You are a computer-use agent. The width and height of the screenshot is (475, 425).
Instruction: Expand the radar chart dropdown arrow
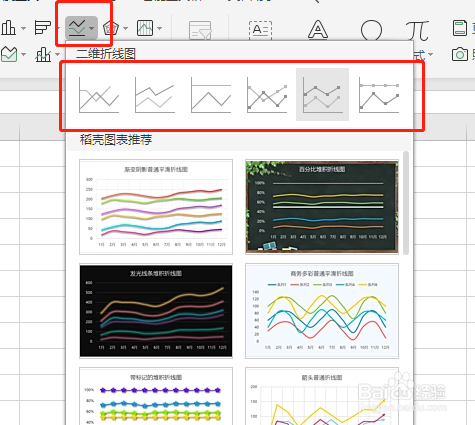(125, 28)
